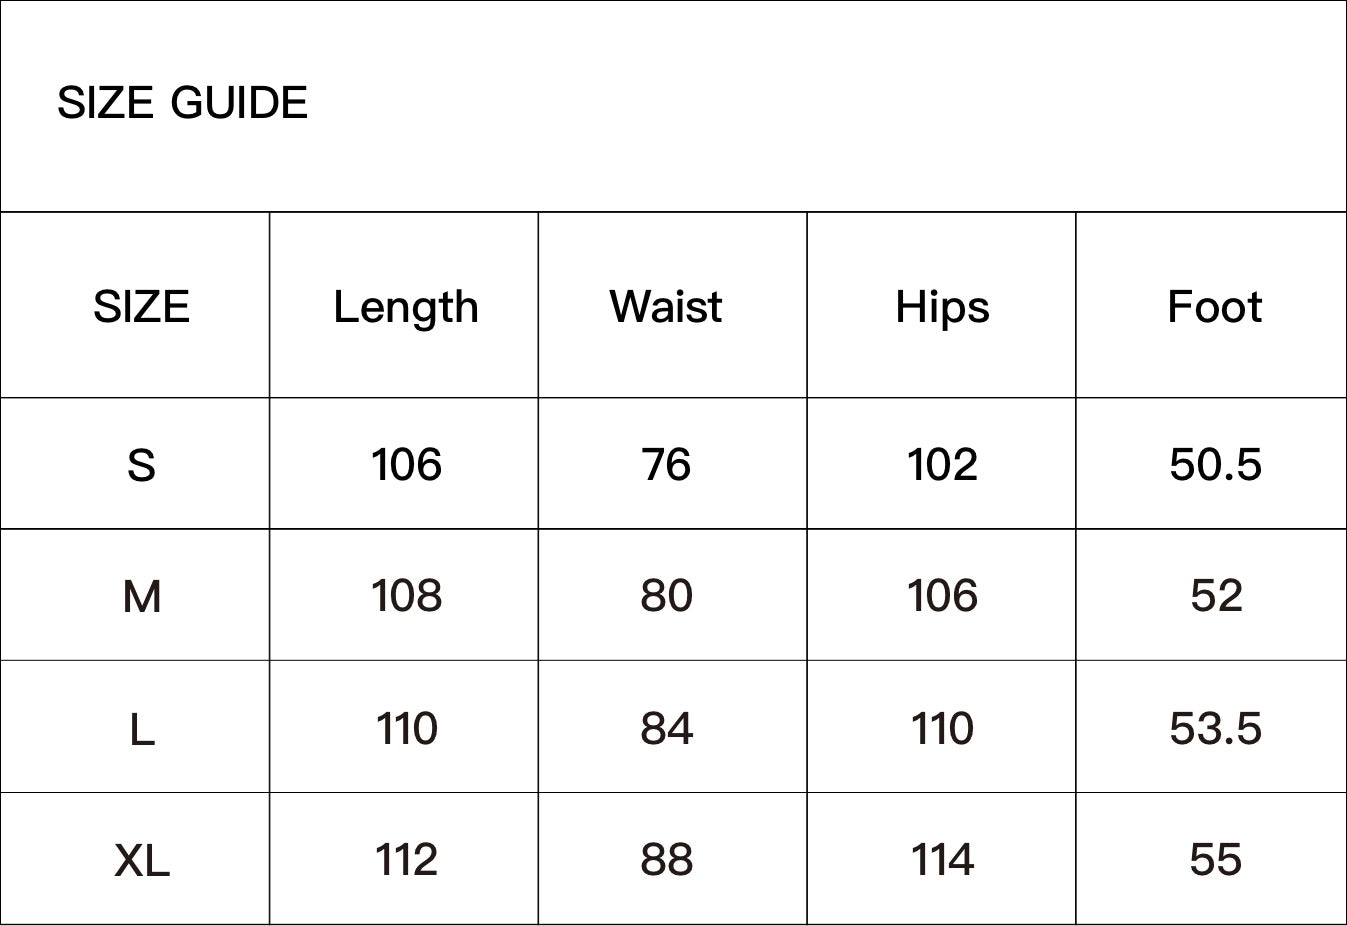
Task: Click the Foot value 52
Action: pyautogui.click(x=1216, y=596)
